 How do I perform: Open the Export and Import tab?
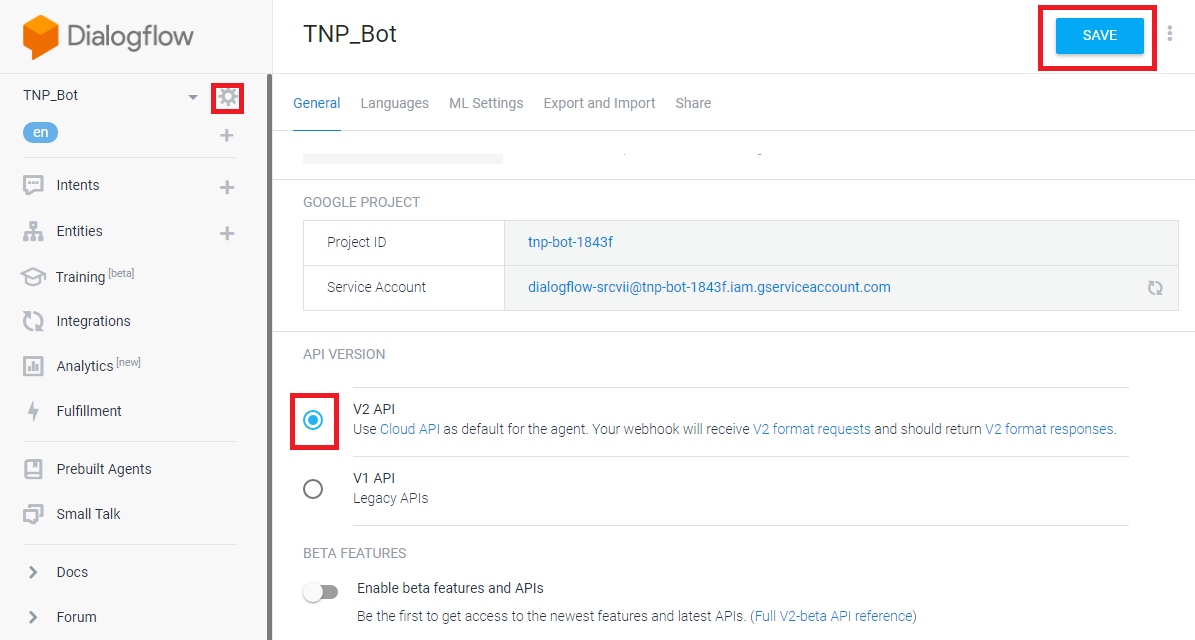pyautogui.click(x=599, y=103)
